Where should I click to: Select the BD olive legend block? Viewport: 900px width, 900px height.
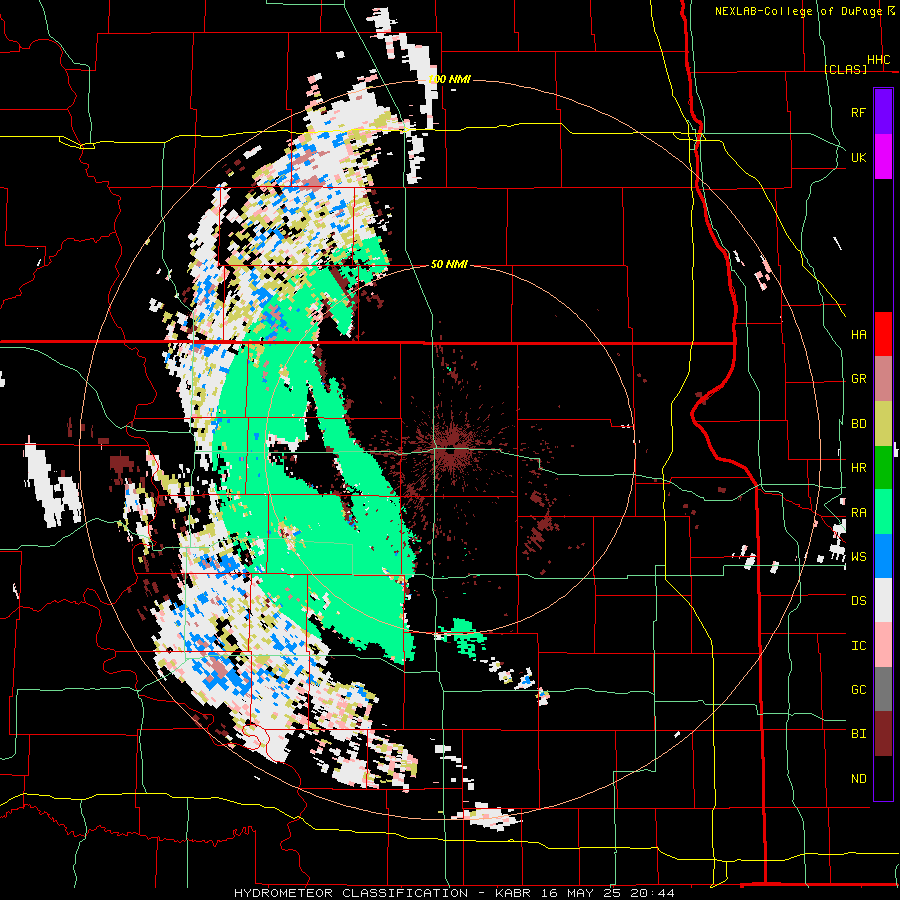tap(883, 424)
